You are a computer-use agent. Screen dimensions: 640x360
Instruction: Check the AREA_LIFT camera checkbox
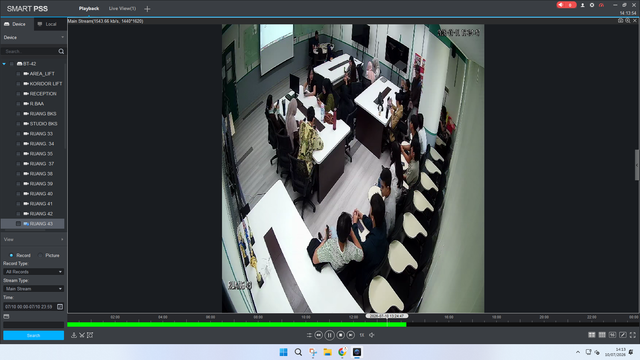tap(18, 74)
